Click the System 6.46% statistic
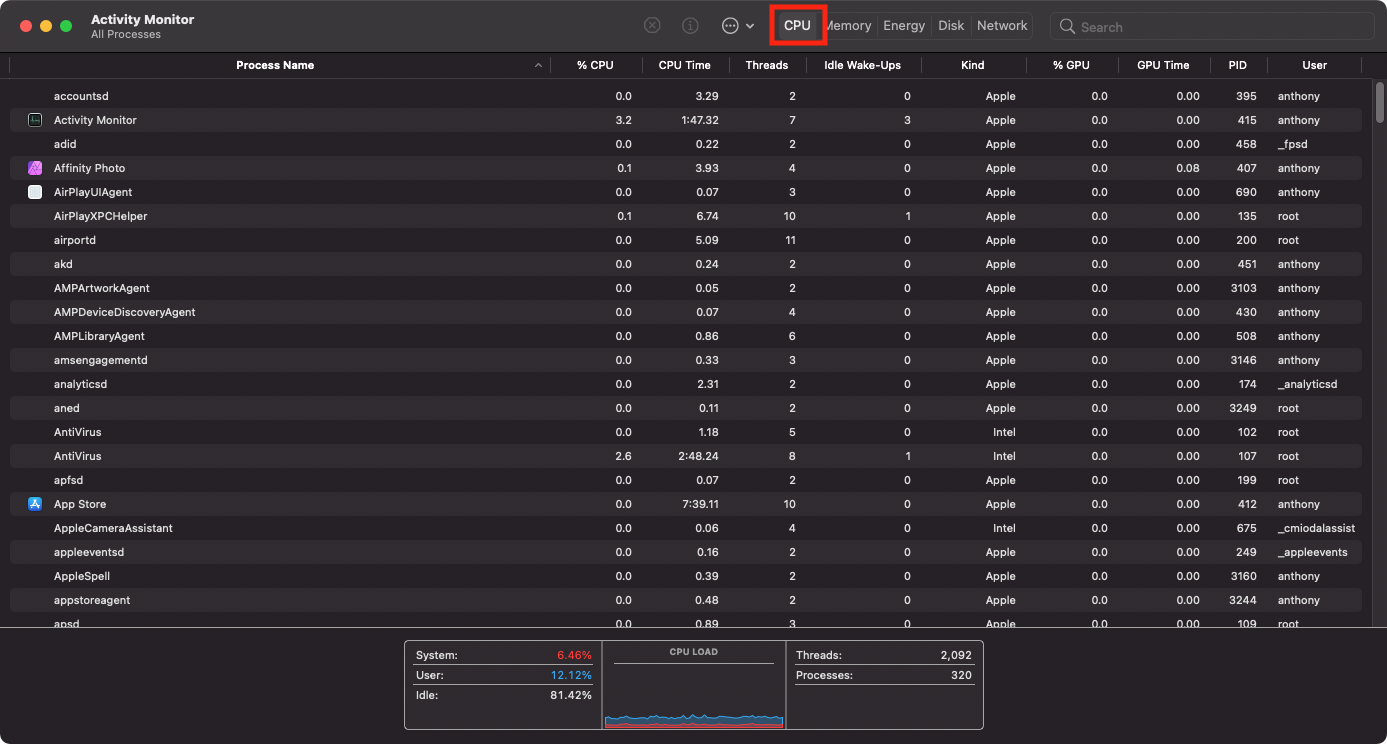1387x744 pixels. pos(504,655)
